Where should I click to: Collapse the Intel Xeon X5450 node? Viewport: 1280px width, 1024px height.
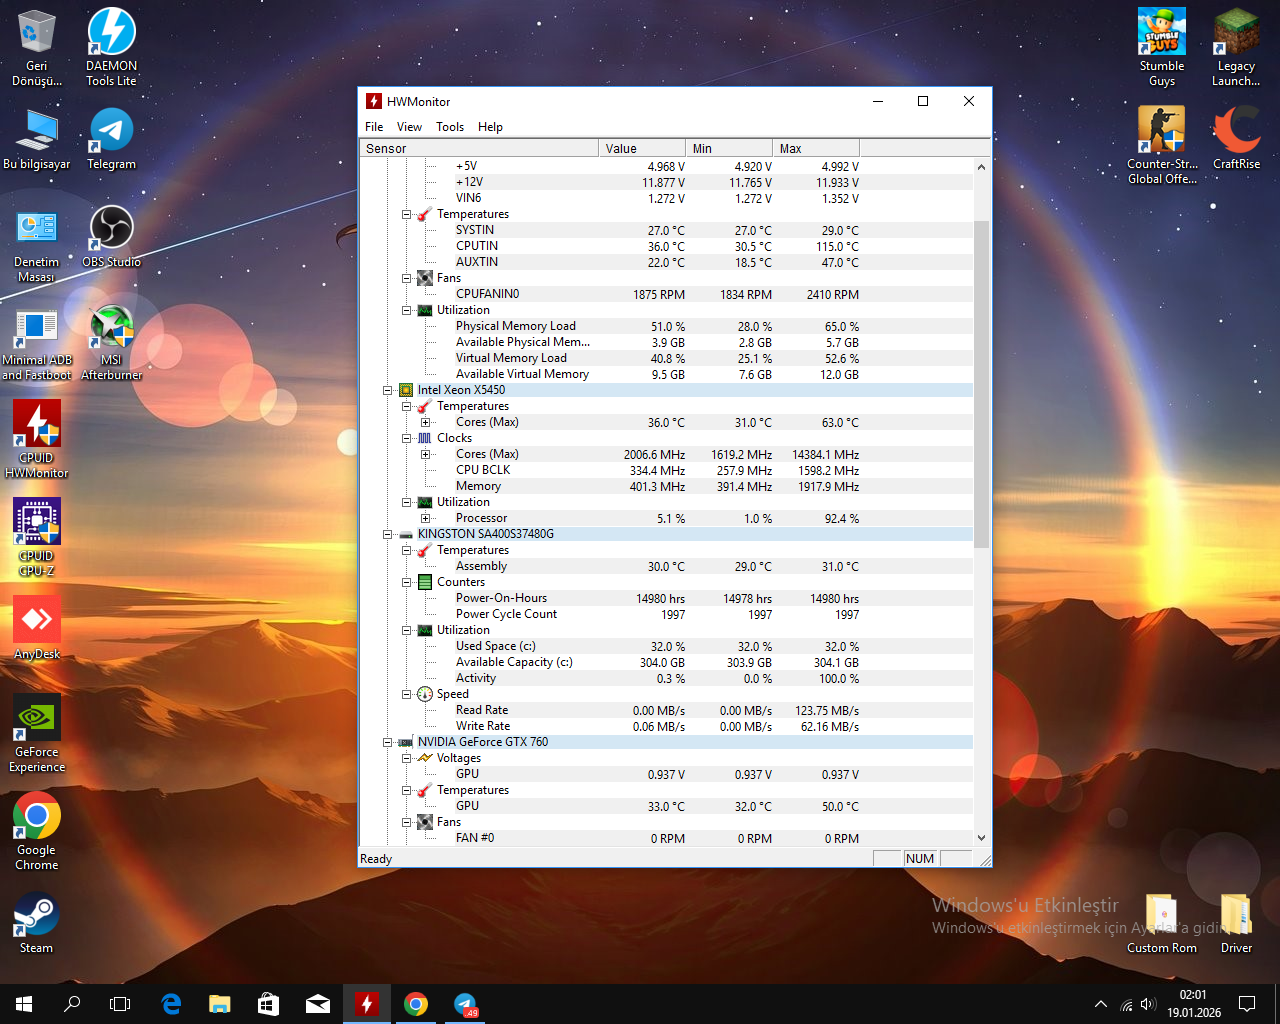pos(387,390)
